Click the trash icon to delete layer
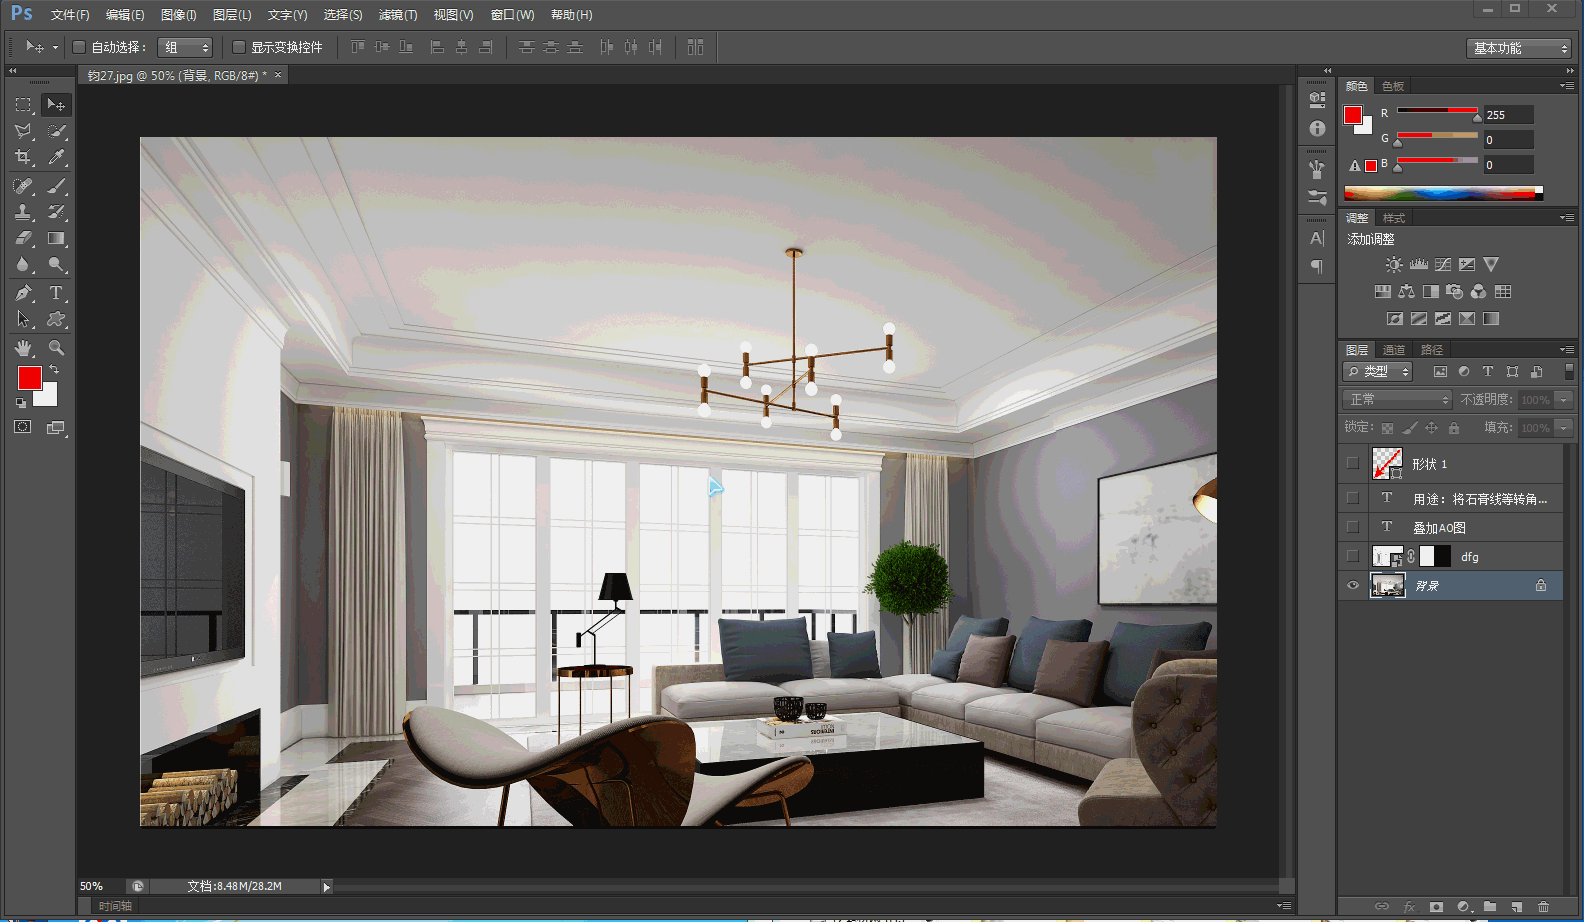The image size is (1584, 922). [1543, 907]
